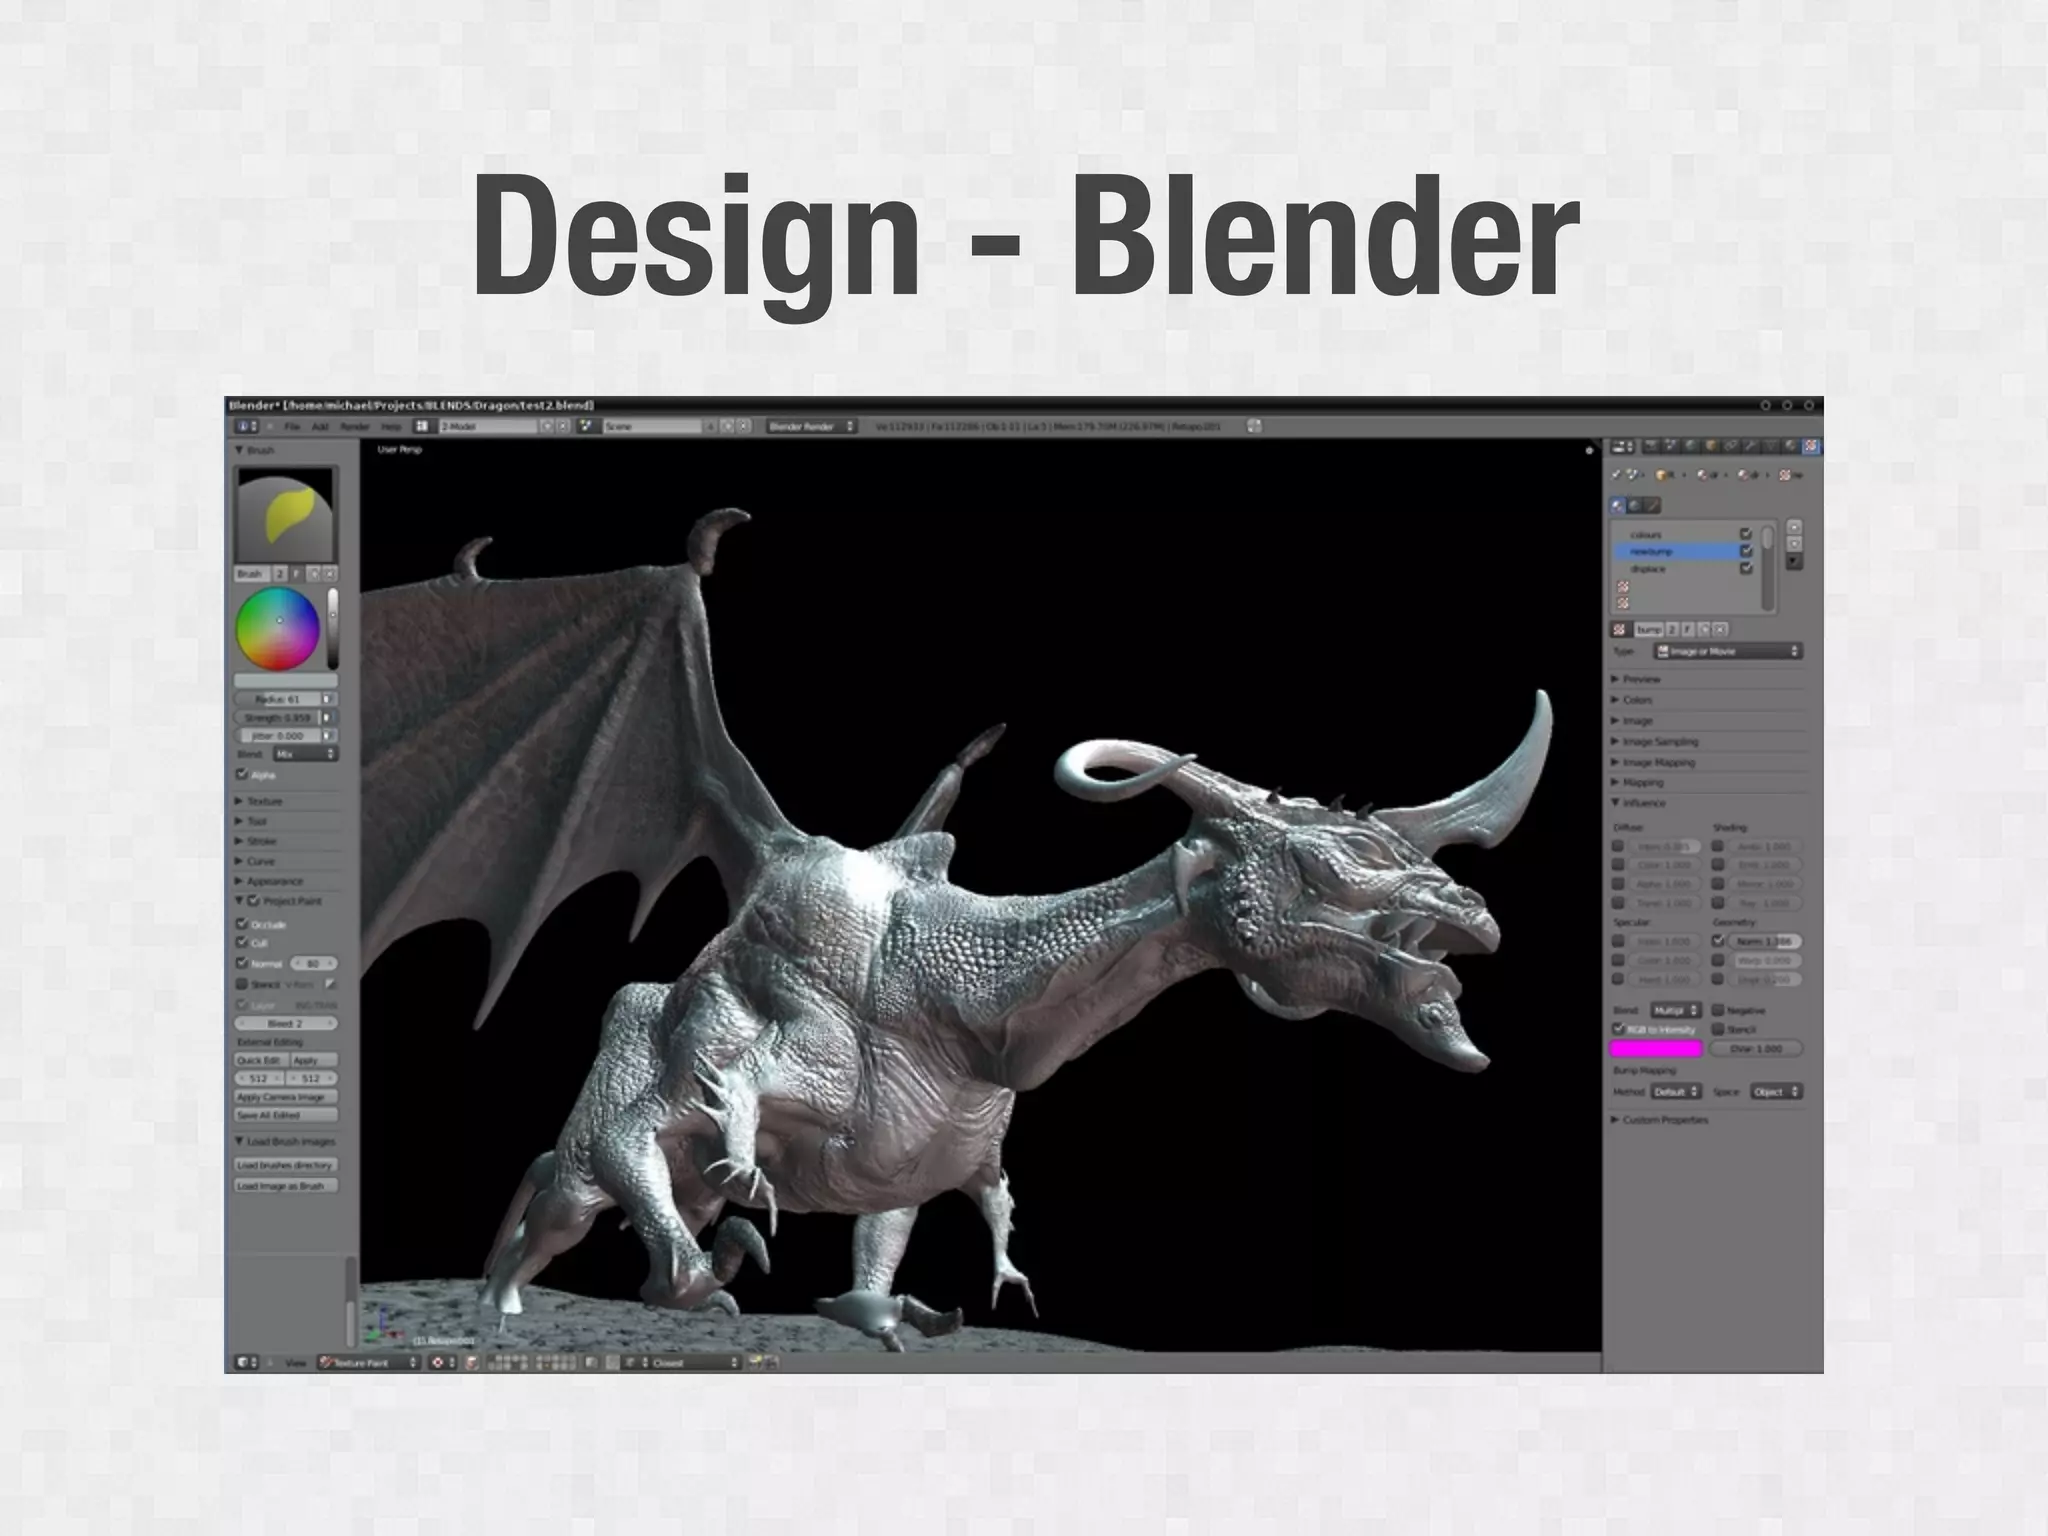Click Load Image as Brush button
The height and width of the screenshot is (1536, 2048).
286,1185
